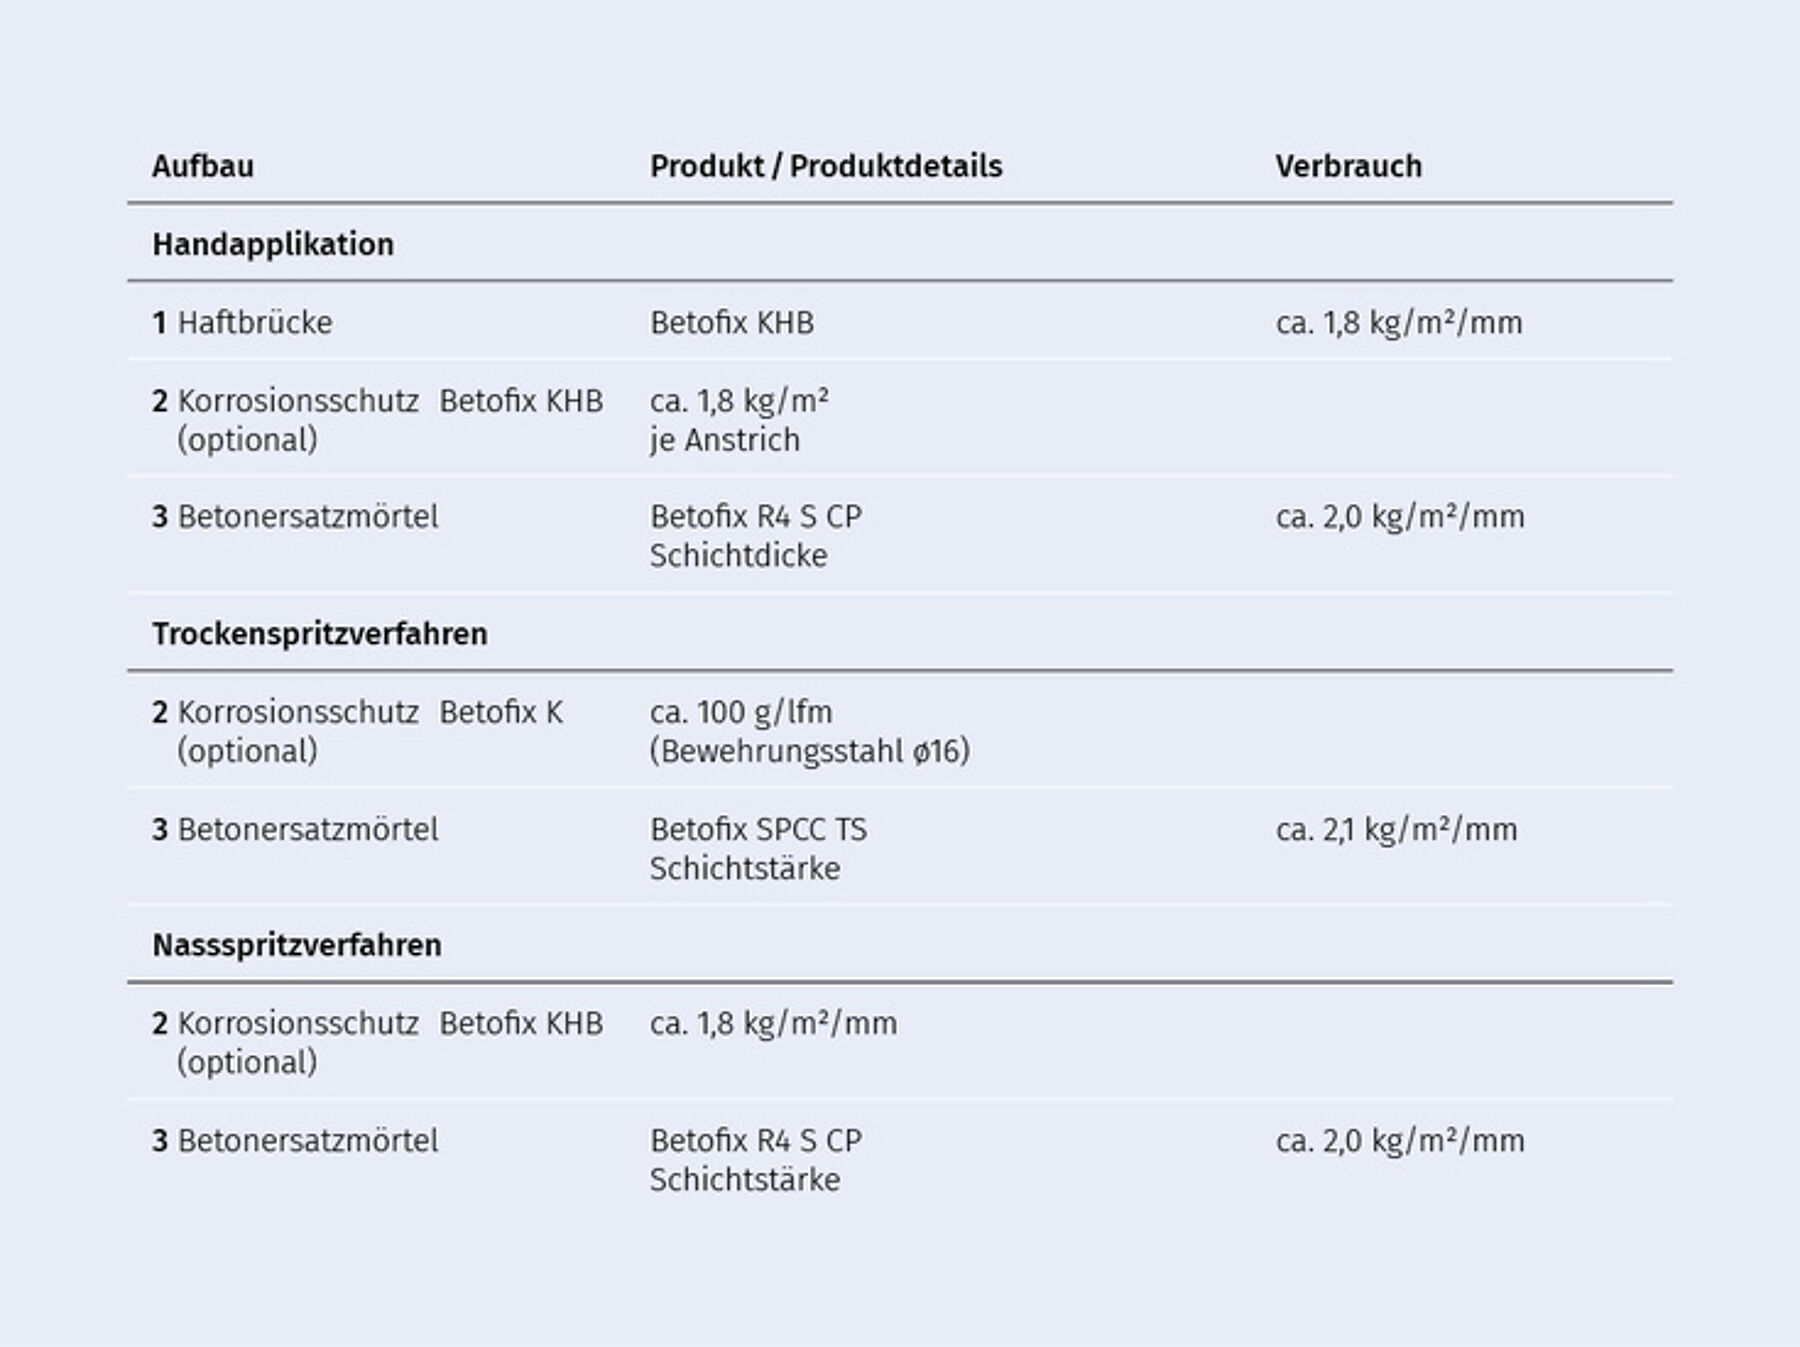Viewport: 1800px width, 1347px height.
Task: Select the Betofix SPCC TS product
Action: click(x=758, y=829)
